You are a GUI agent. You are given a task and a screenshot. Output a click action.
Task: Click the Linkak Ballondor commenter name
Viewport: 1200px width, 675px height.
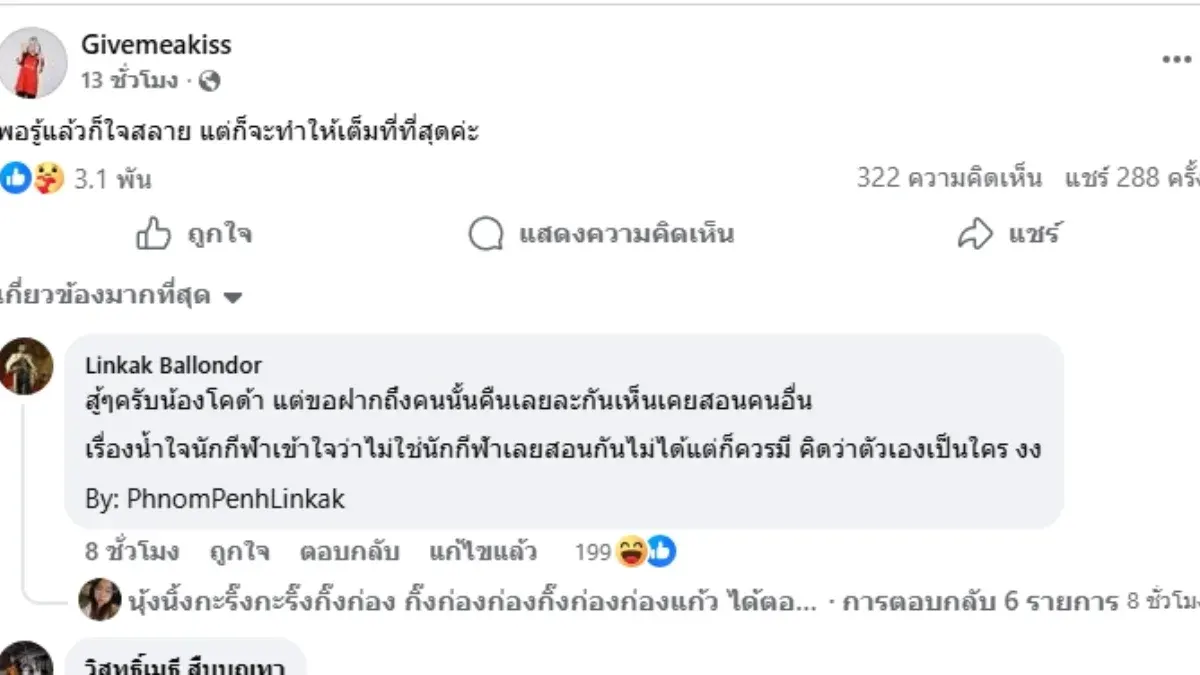tap(173, 366)
